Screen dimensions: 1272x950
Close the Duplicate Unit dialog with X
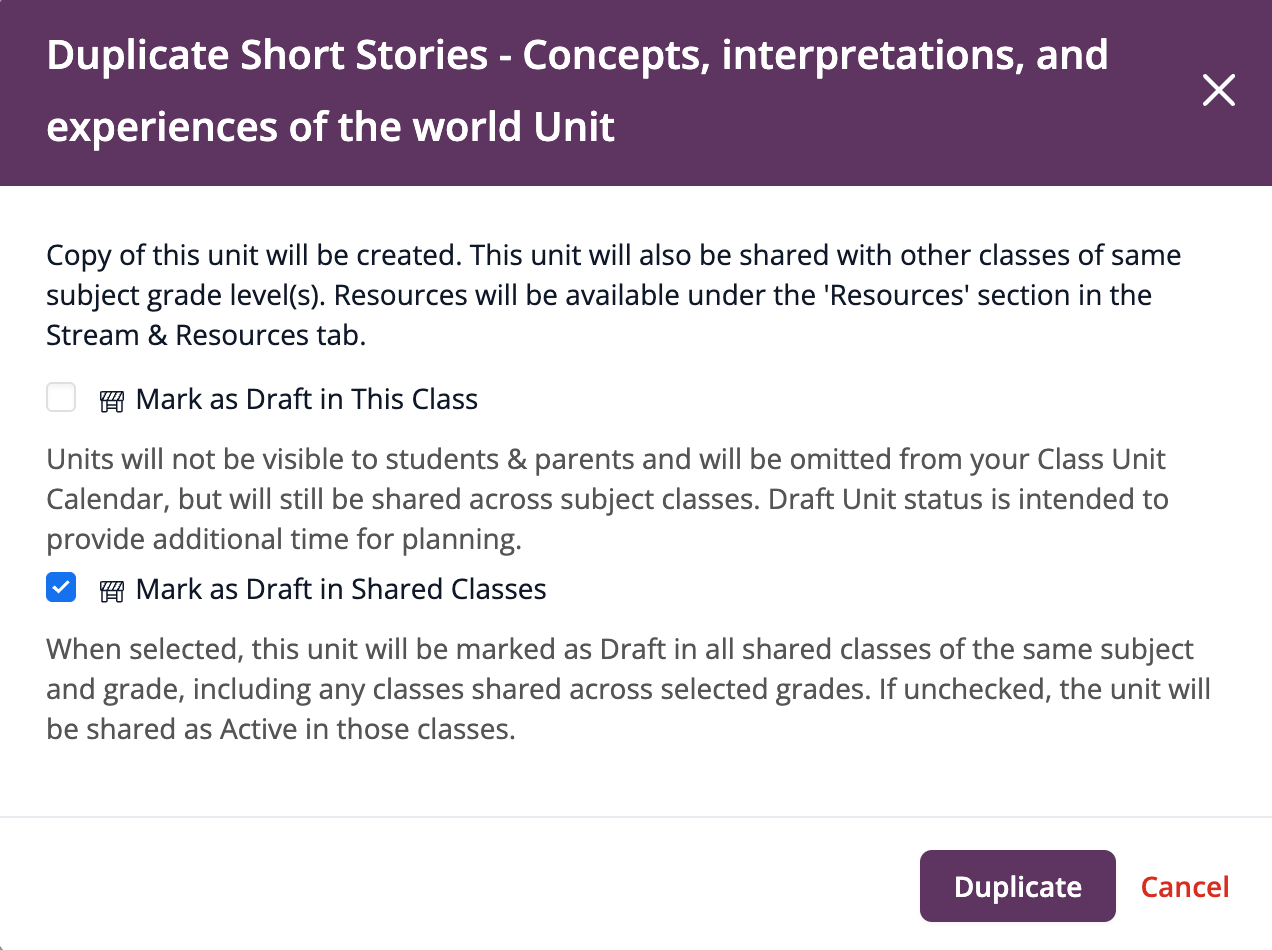(1218, 91)
